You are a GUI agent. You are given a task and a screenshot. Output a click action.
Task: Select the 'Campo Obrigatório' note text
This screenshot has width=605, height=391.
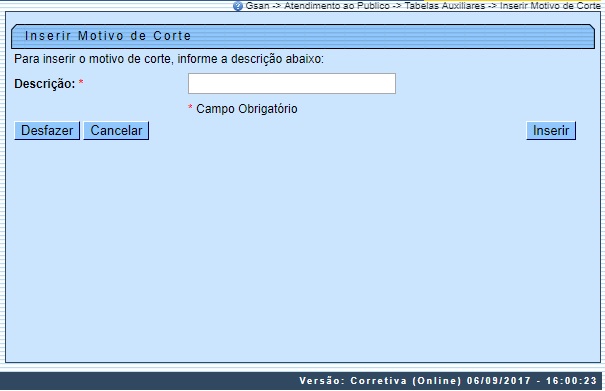tap(247, 109)
